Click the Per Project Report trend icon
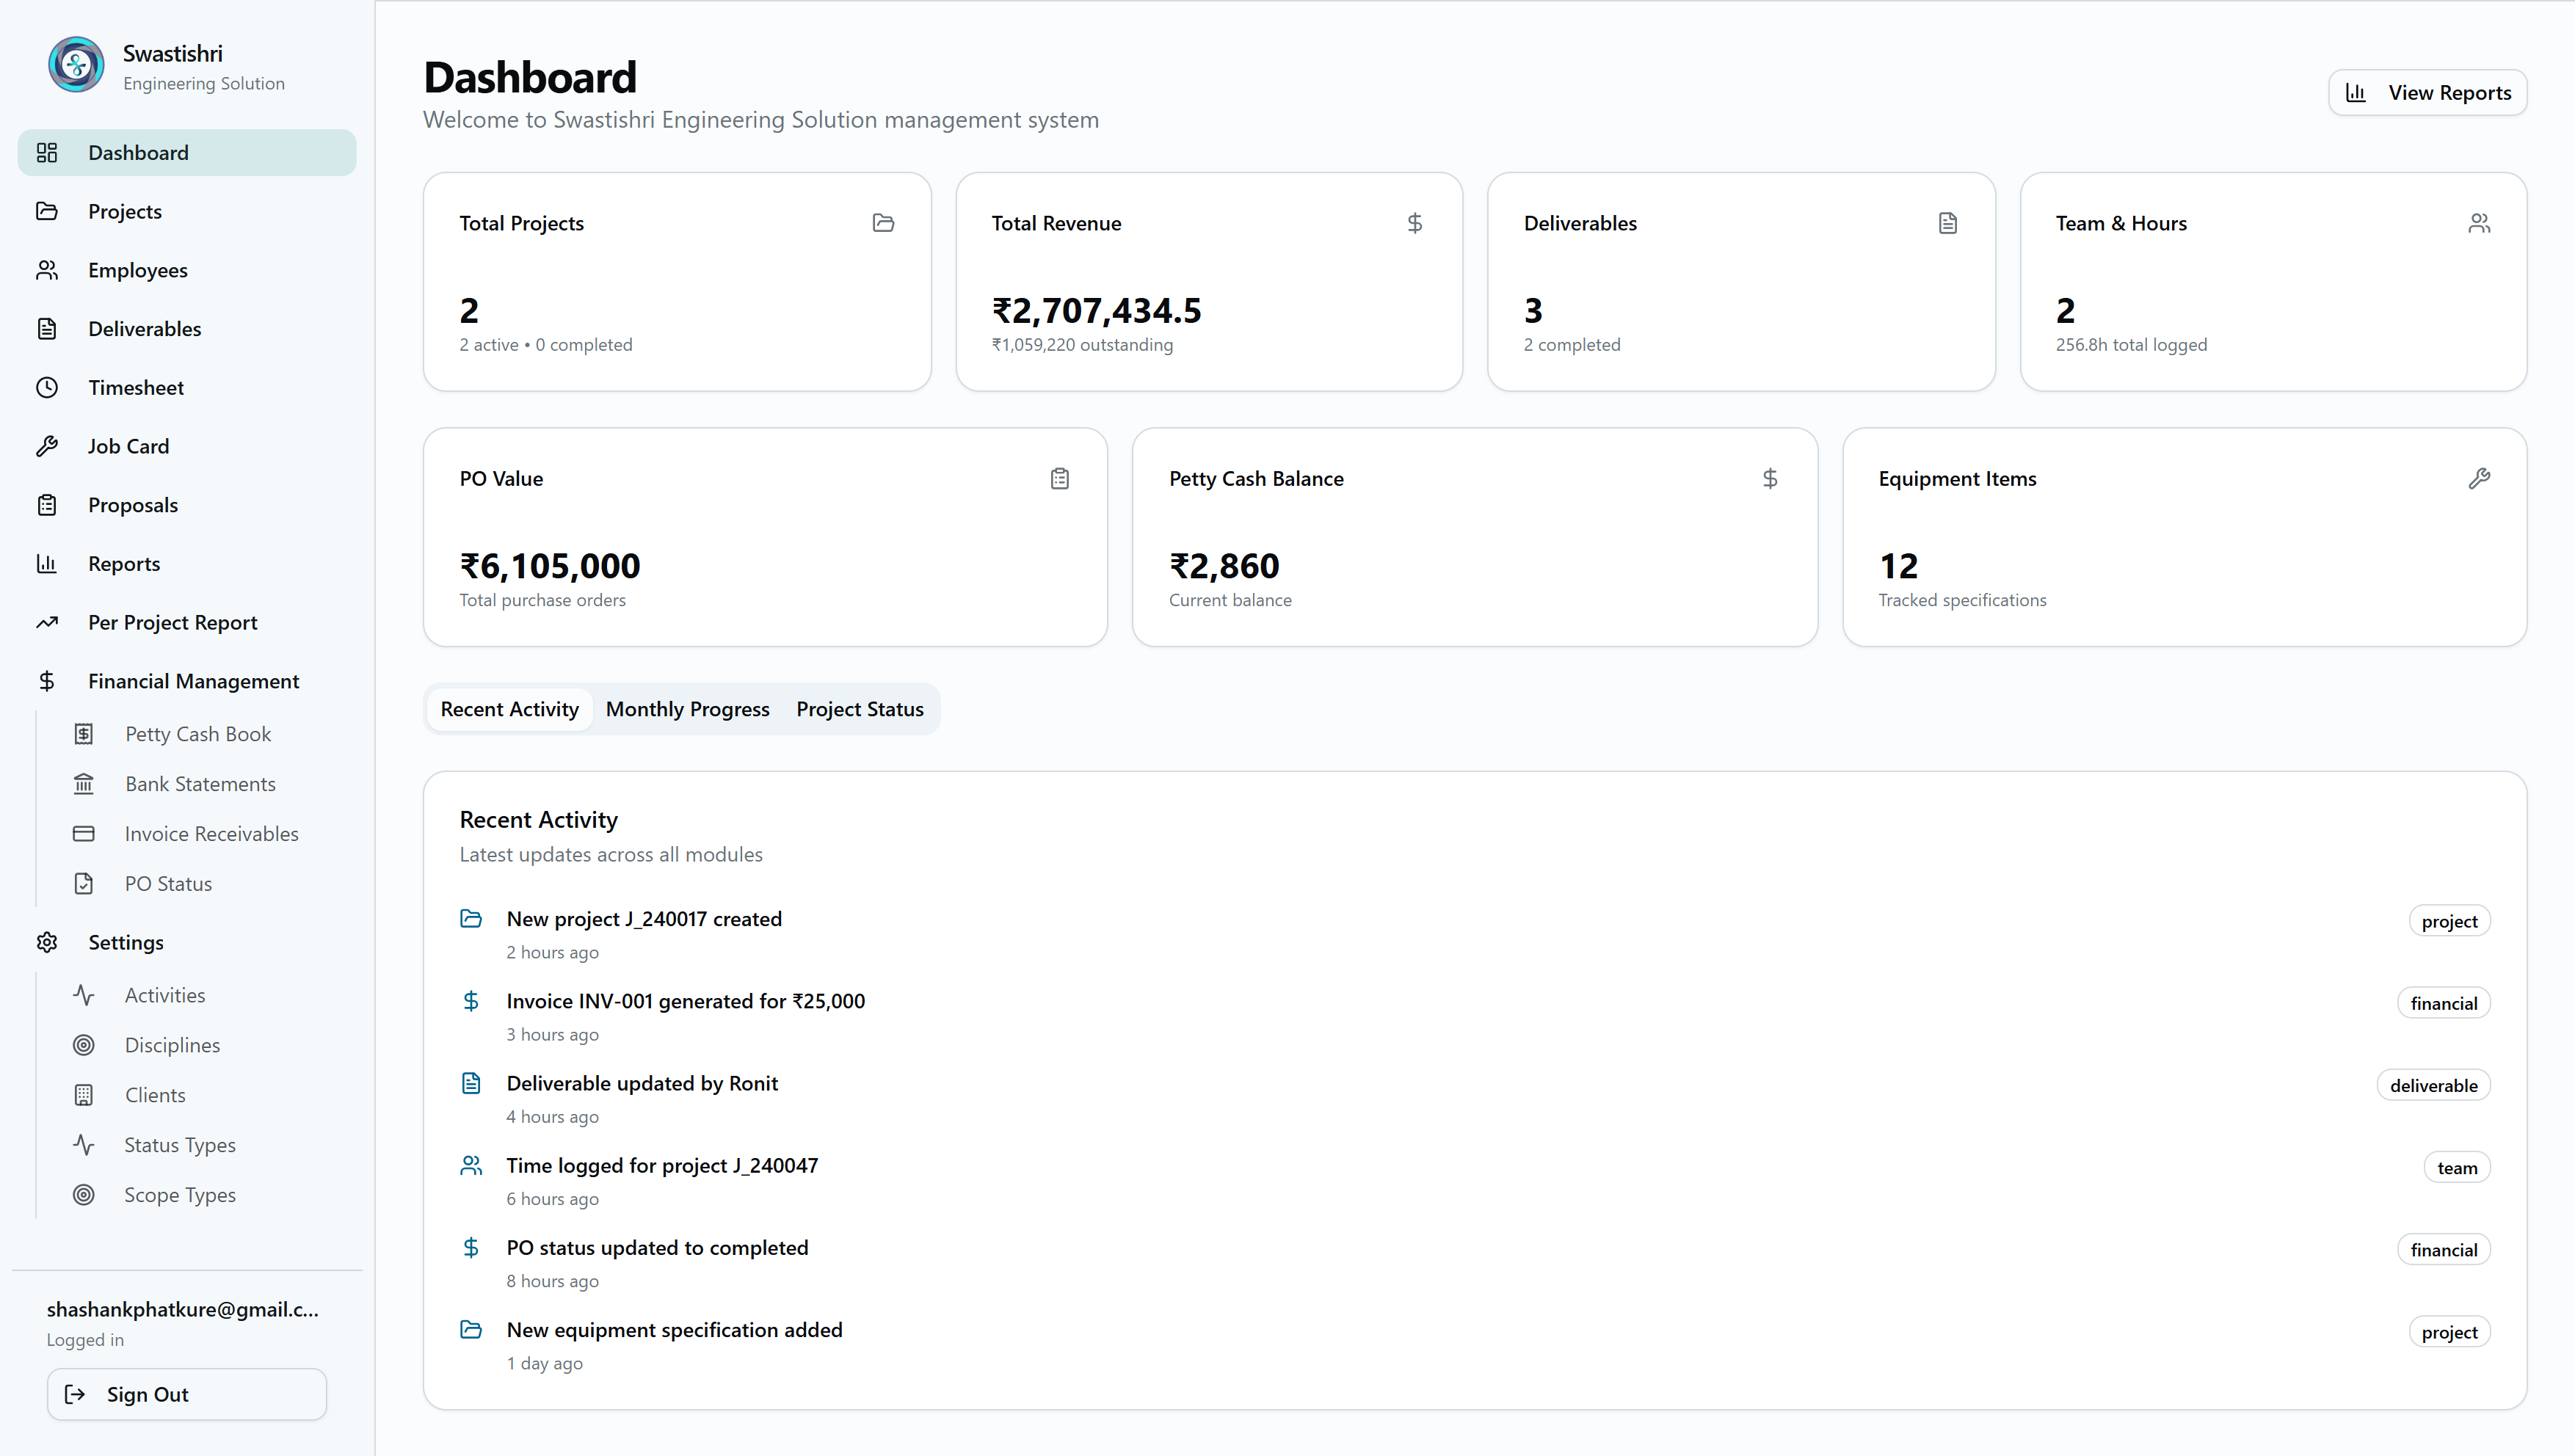Image resolution: width=2575 pixels, height=1456 pixels. pos(47,622)
